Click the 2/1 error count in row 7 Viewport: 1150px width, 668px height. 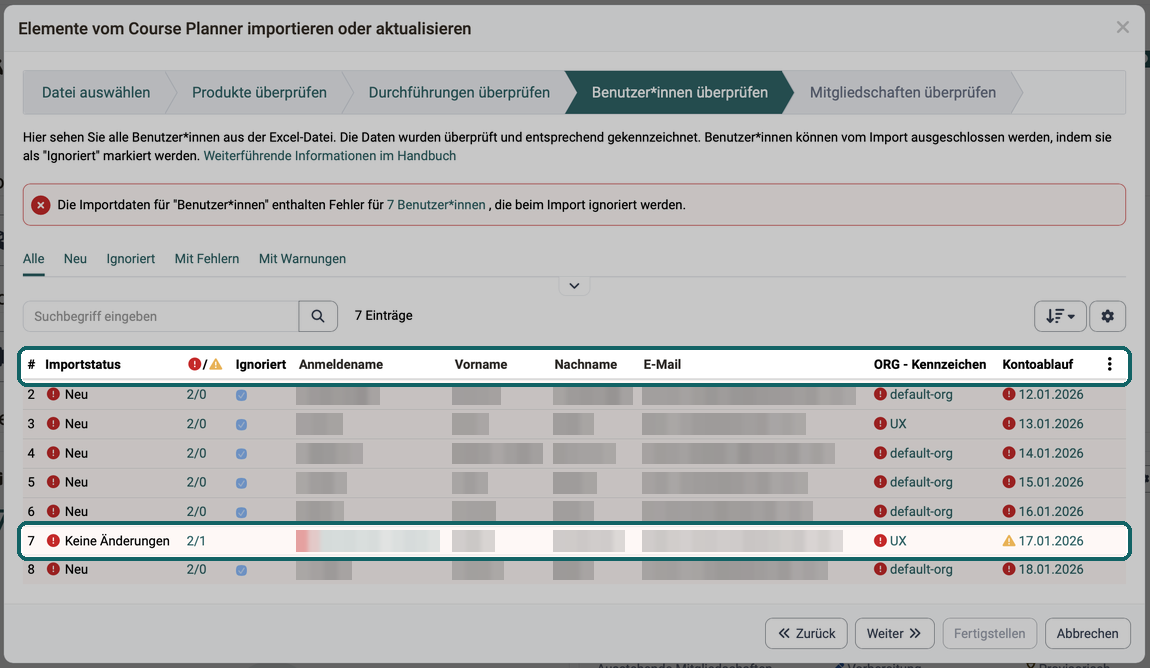pyautogui.click(x=196, y=541)
